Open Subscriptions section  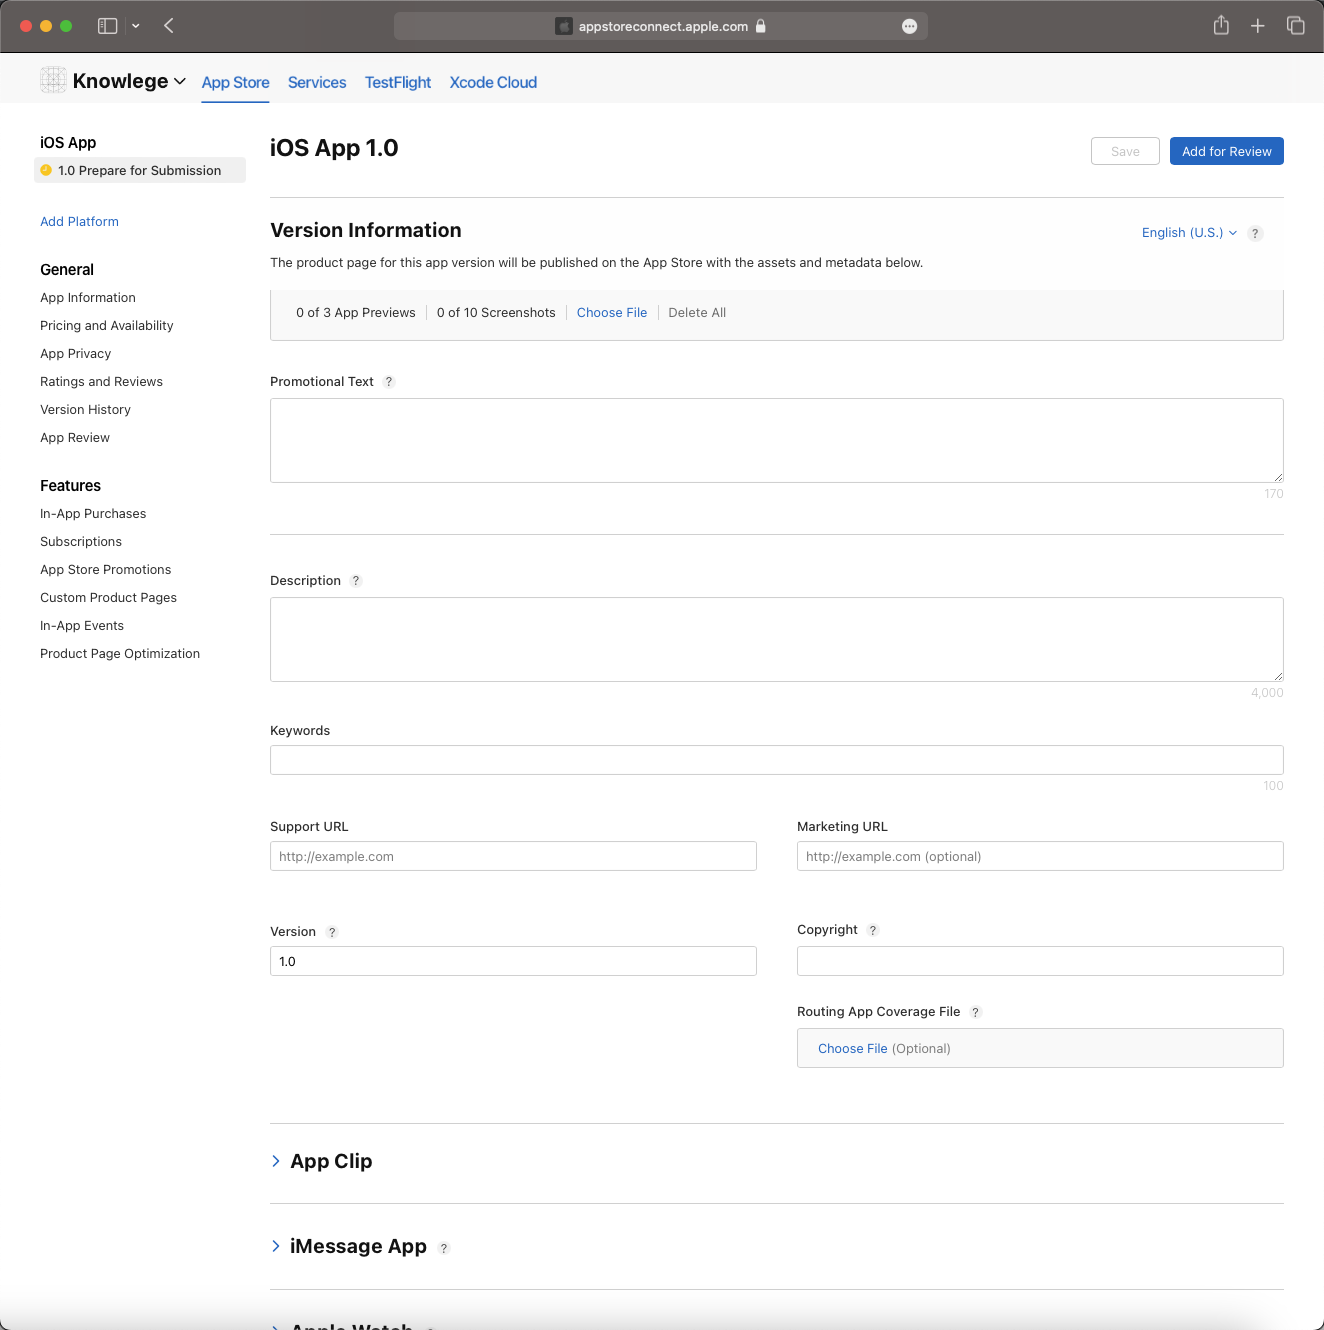click(x=81, y=542)
